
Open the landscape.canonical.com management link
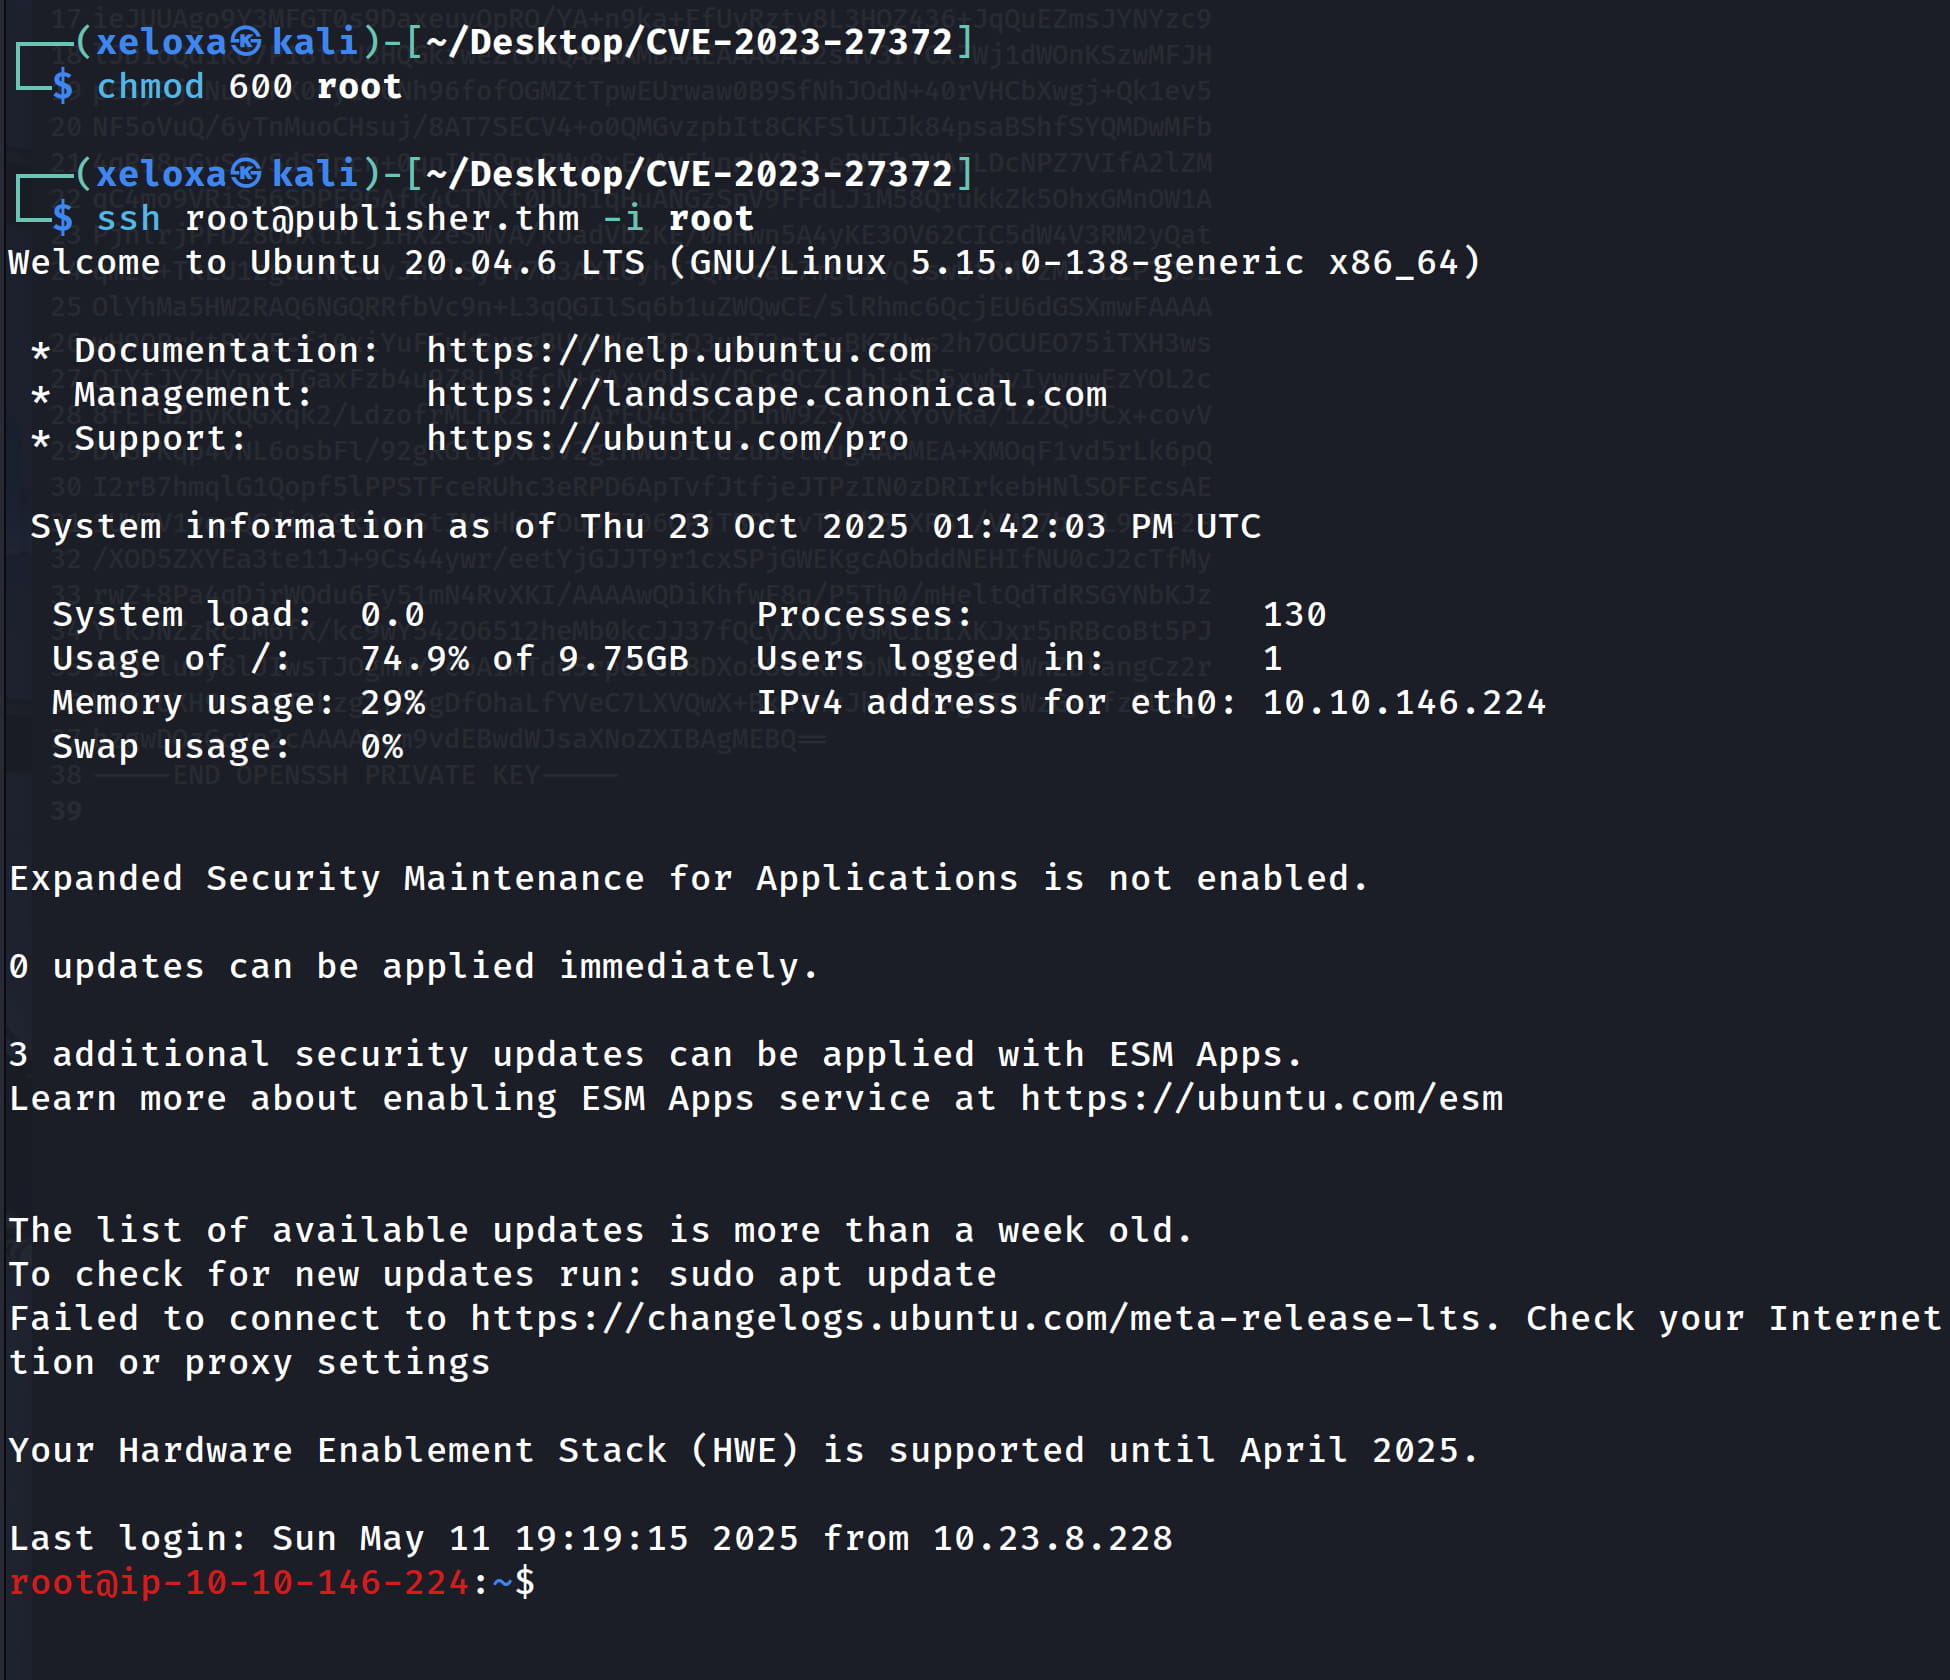766,394
